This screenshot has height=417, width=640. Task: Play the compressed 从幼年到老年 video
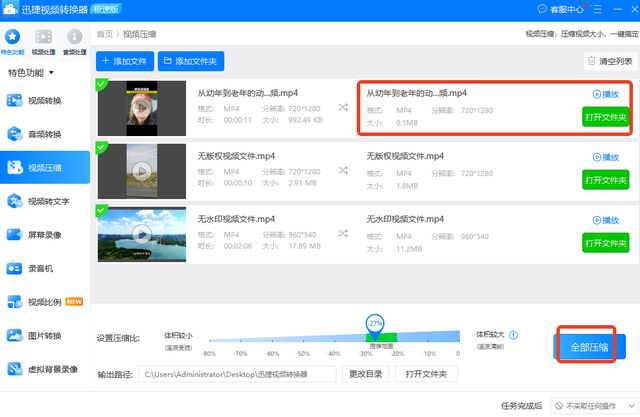606,94
